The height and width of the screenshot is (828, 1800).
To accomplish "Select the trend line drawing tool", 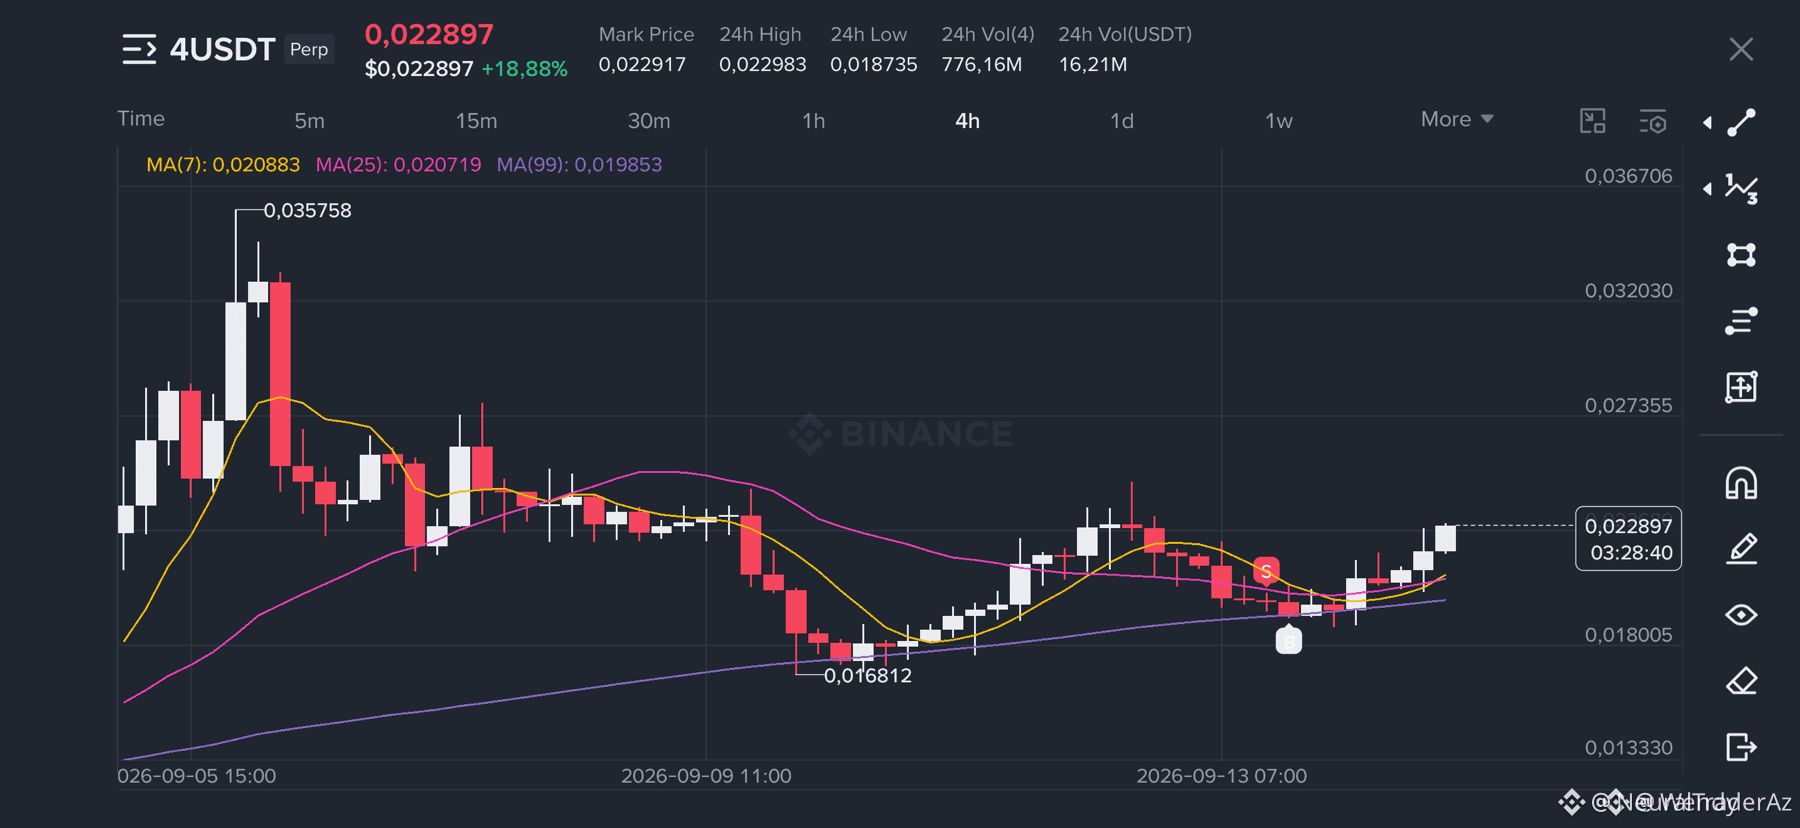I will pos(1741,122).
